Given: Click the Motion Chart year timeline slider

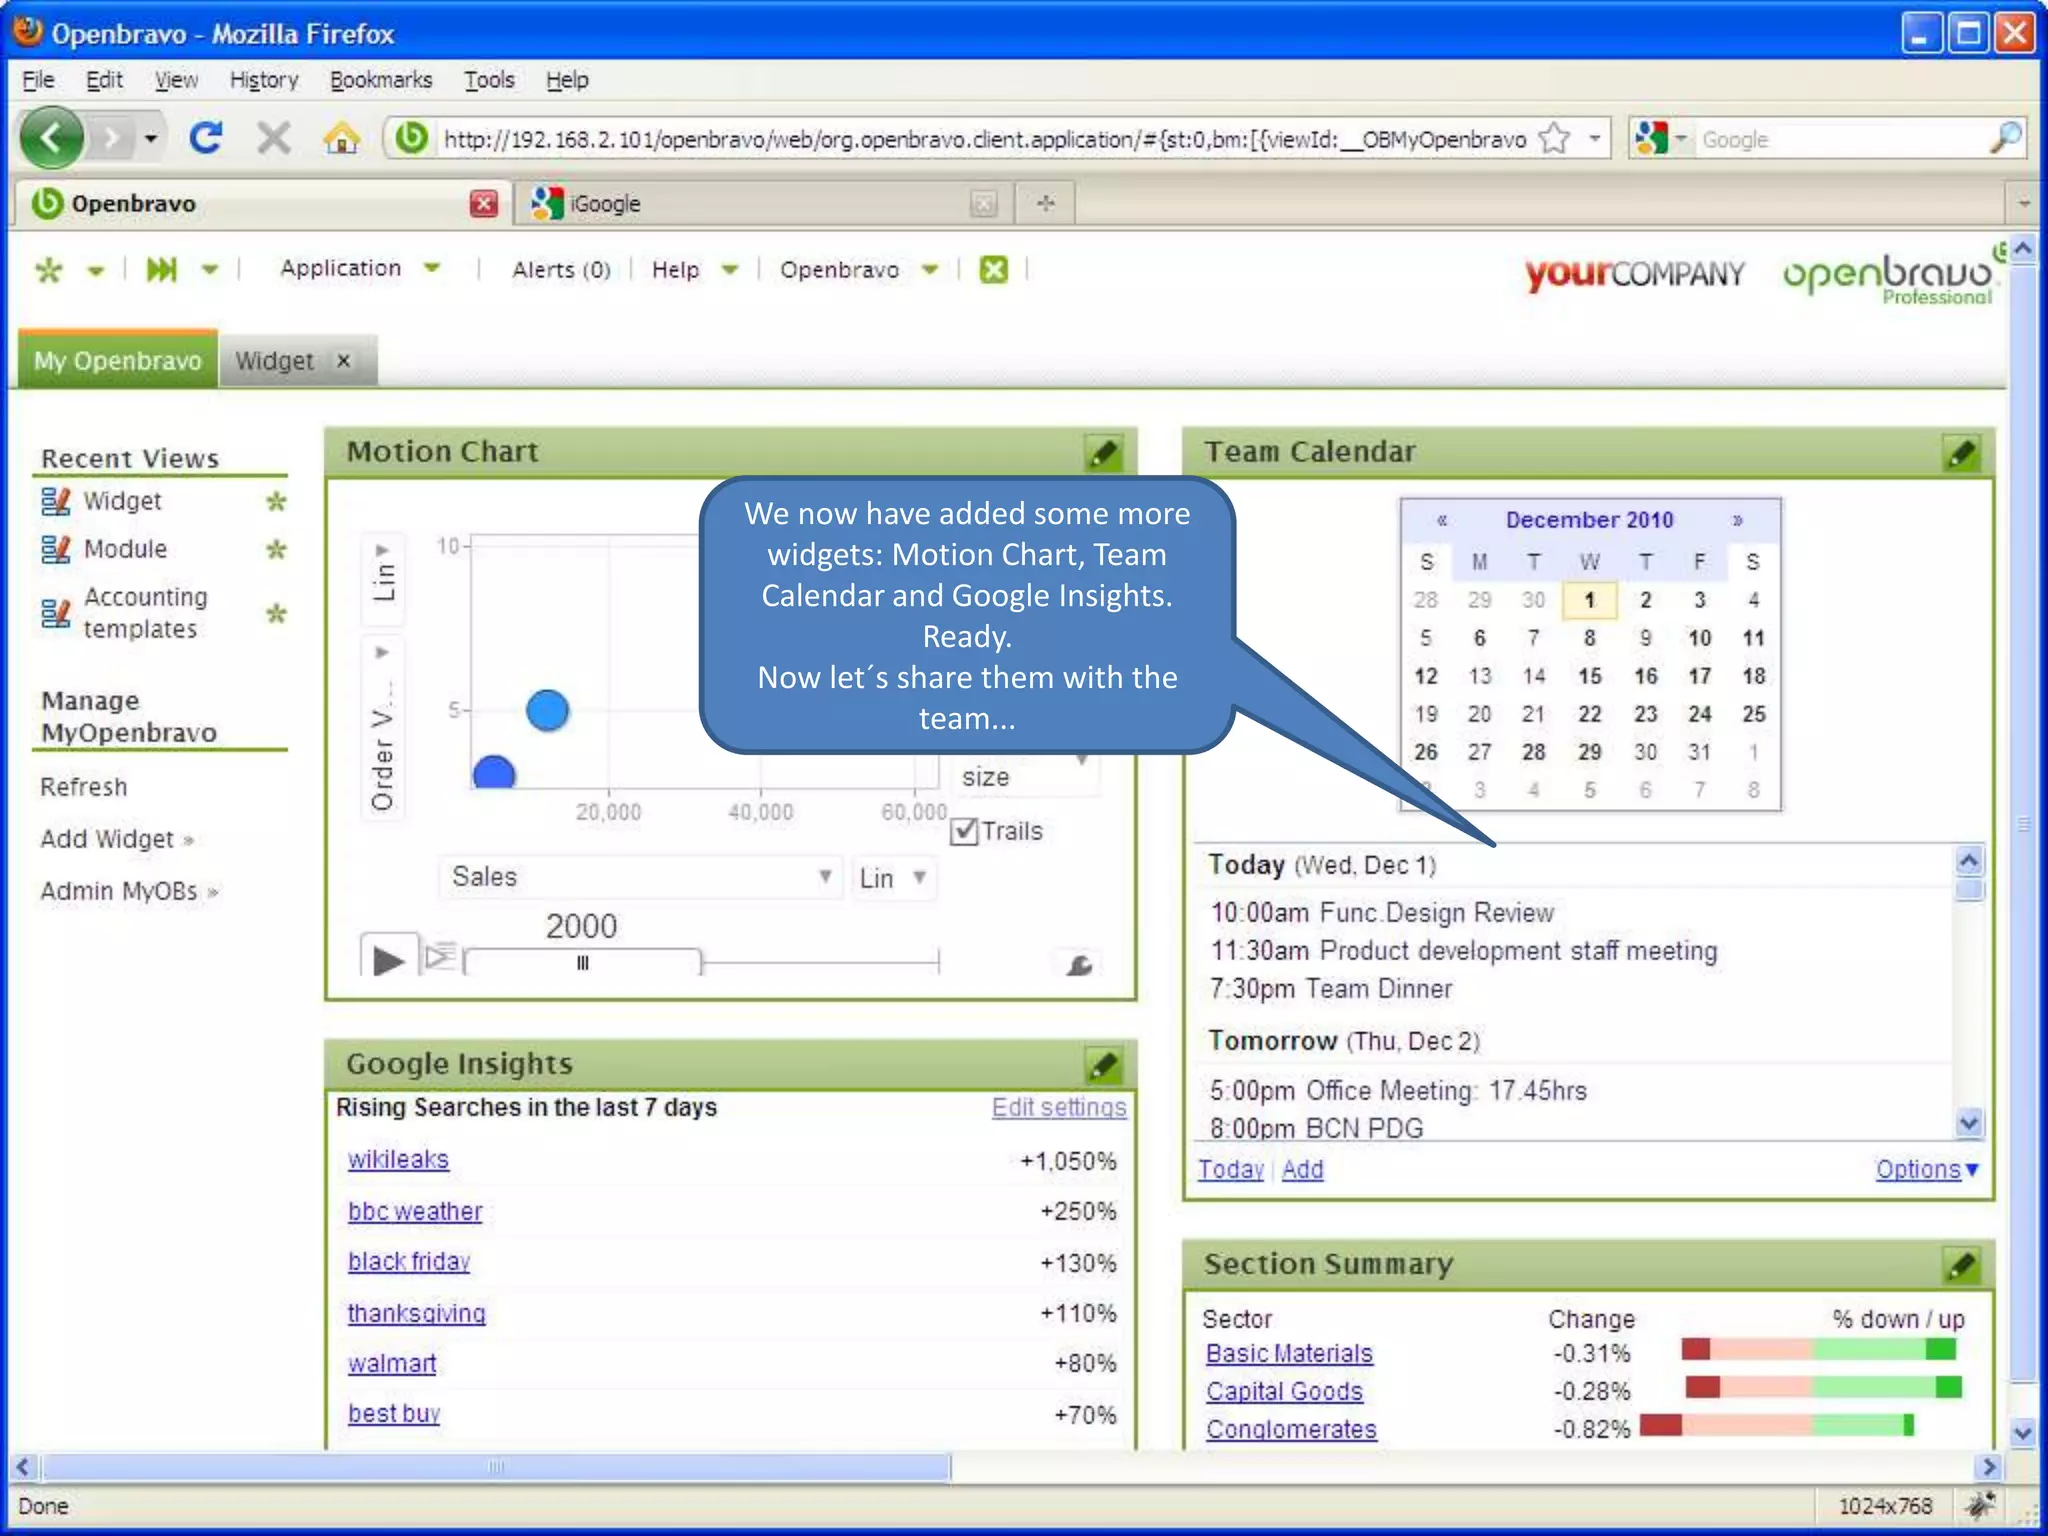Looking at the screenshot, I should tap(582, 963).
